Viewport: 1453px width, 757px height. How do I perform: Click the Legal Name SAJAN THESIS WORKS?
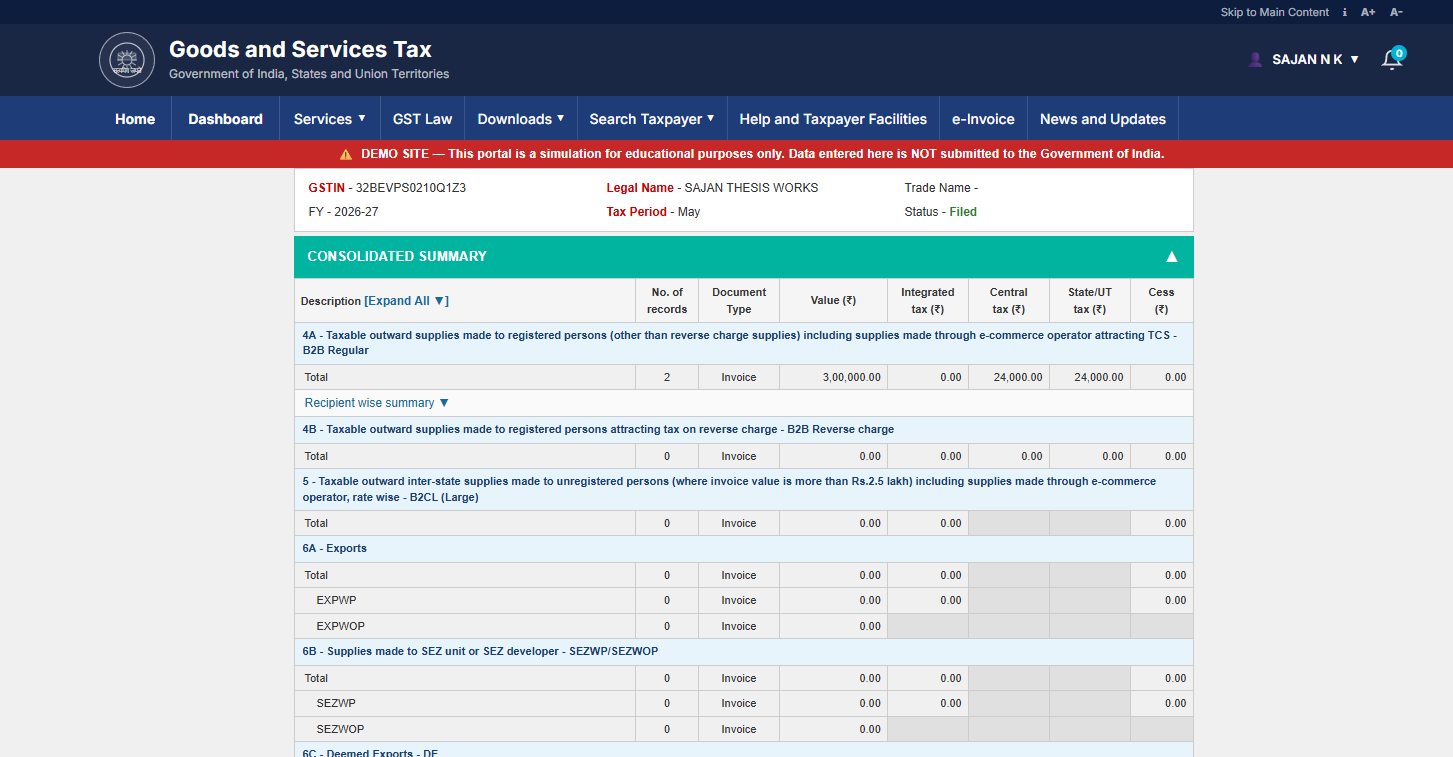(x=751, y=188)
